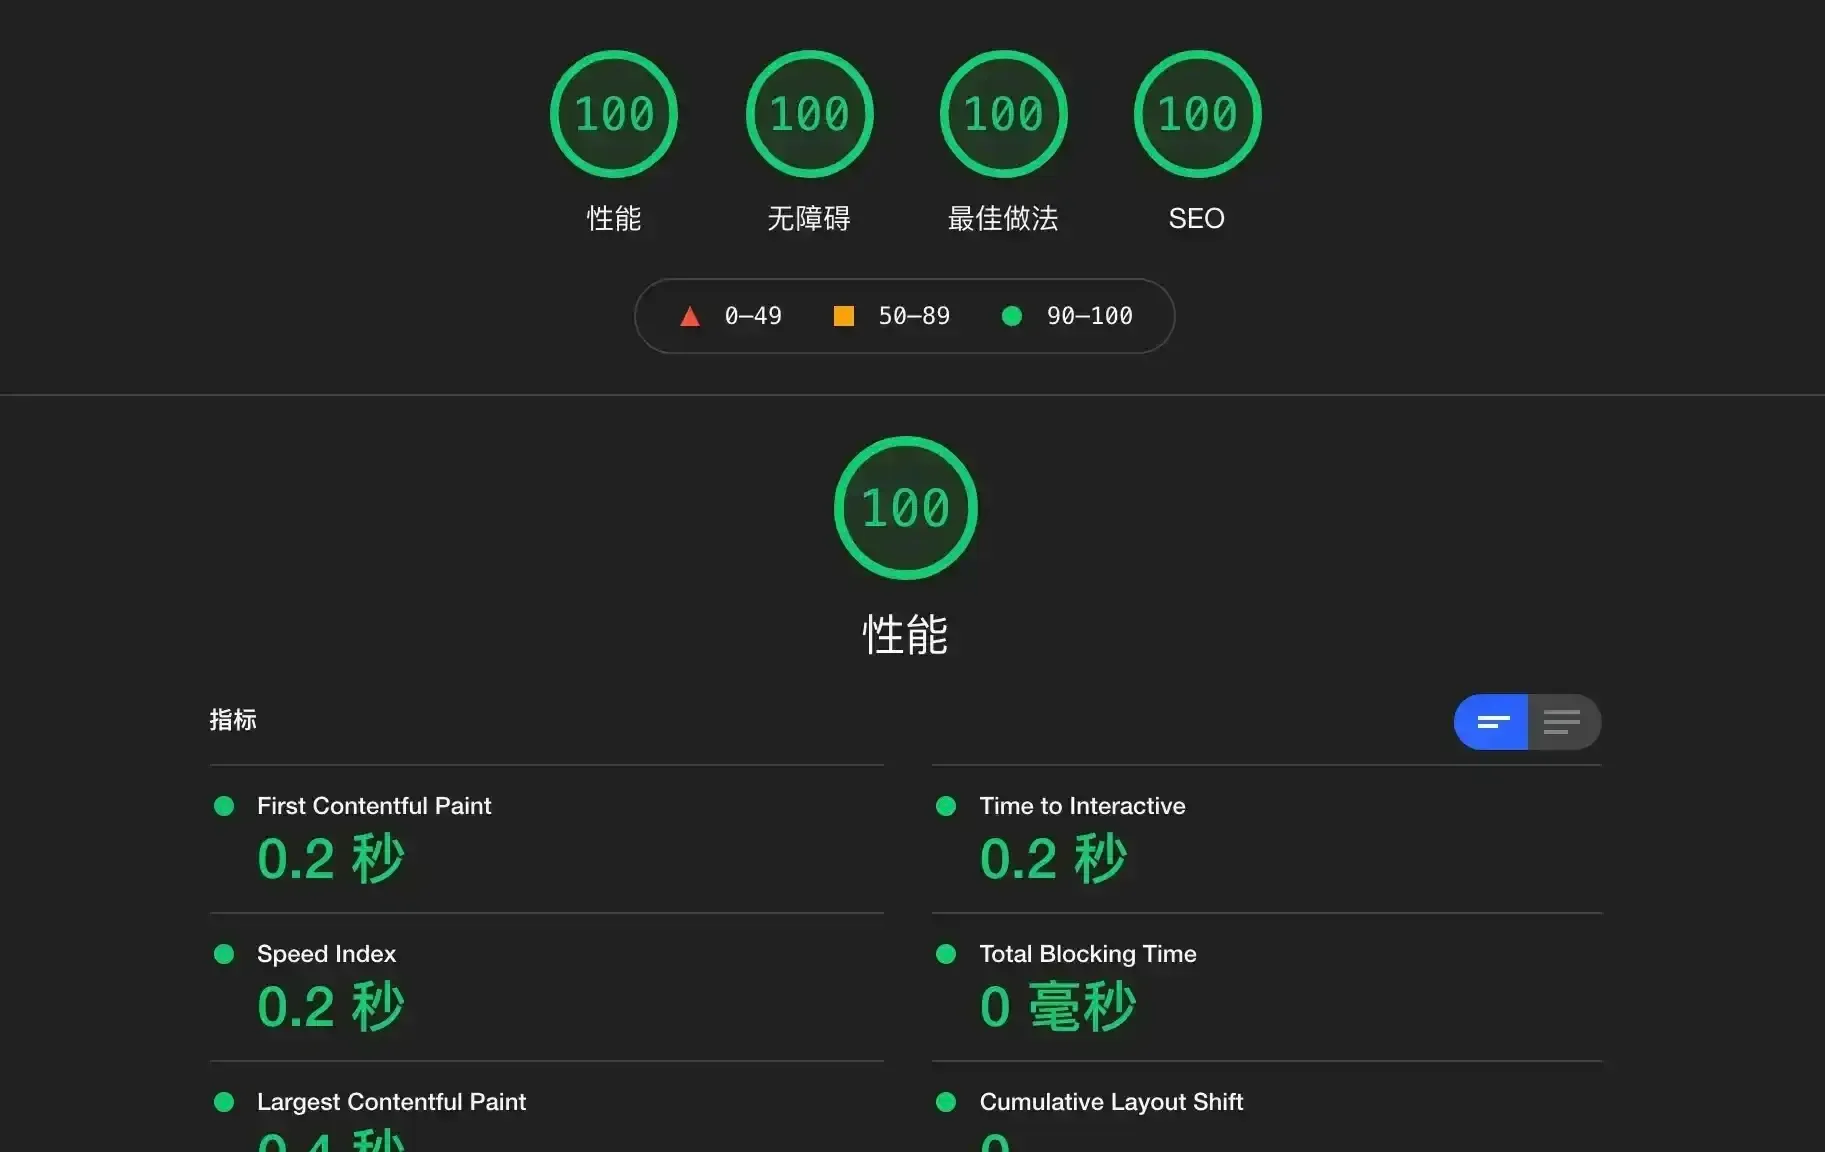
Task: Click the red triangle 0–49 legend icon
Action: pos(690,317)
